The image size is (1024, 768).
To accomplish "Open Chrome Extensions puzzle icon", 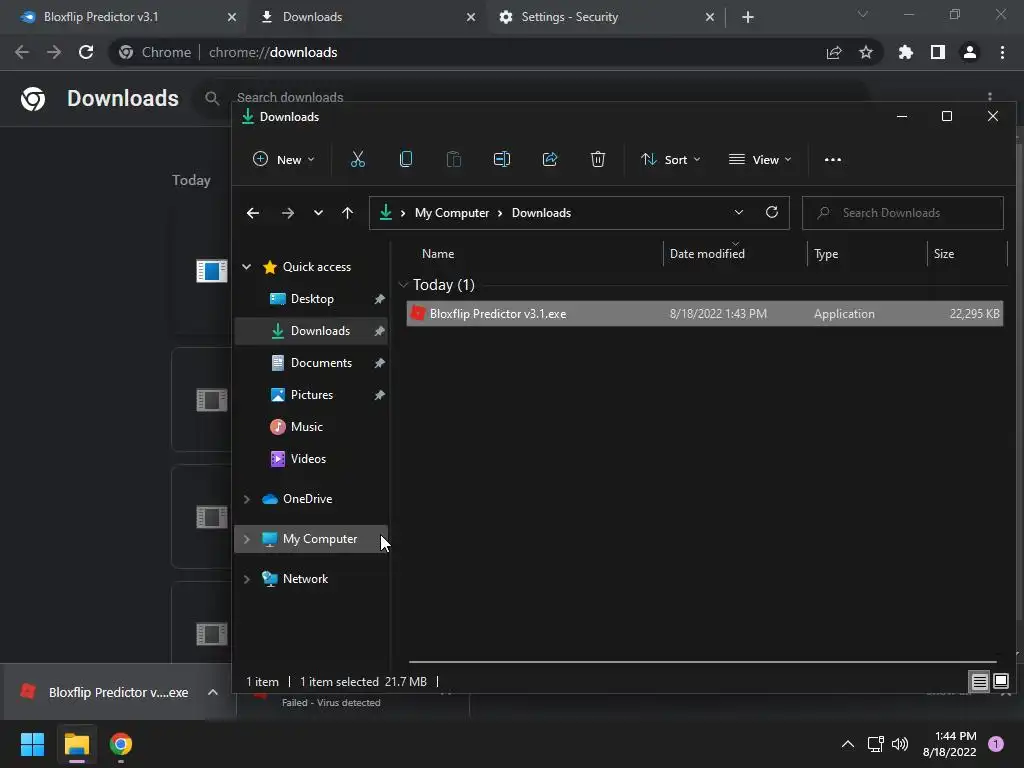I will 906,52.
